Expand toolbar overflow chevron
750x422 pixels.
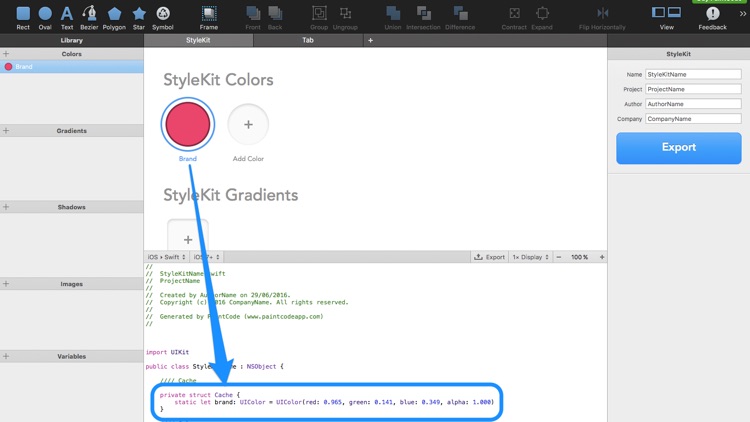(x=742, y=14)
